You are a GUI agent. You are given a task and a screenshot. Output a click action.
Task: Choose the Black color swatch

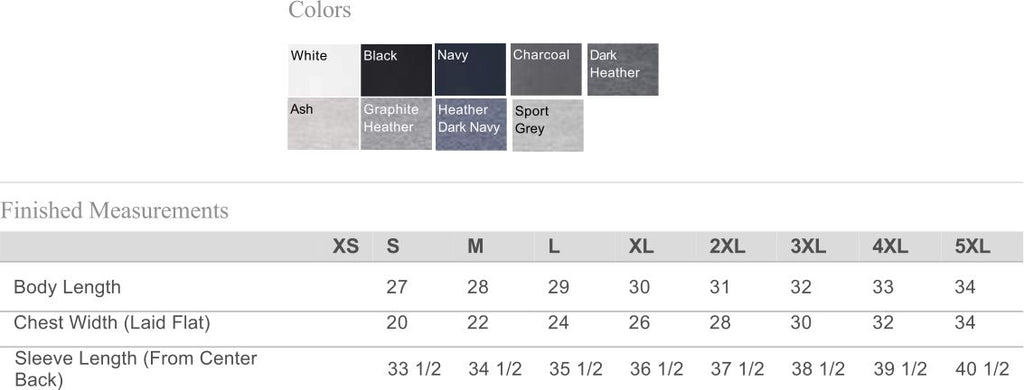pyautogui.click(x=396, y=70)
